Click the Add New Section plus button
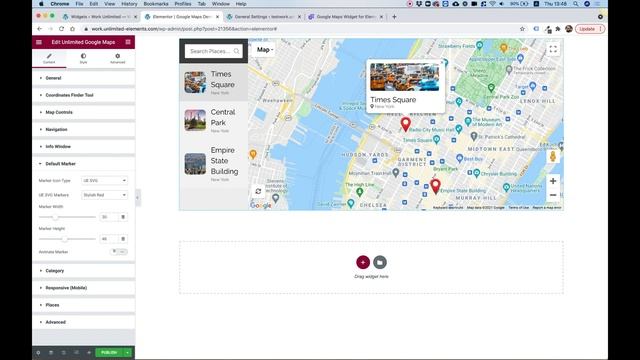 coord(363,262)
